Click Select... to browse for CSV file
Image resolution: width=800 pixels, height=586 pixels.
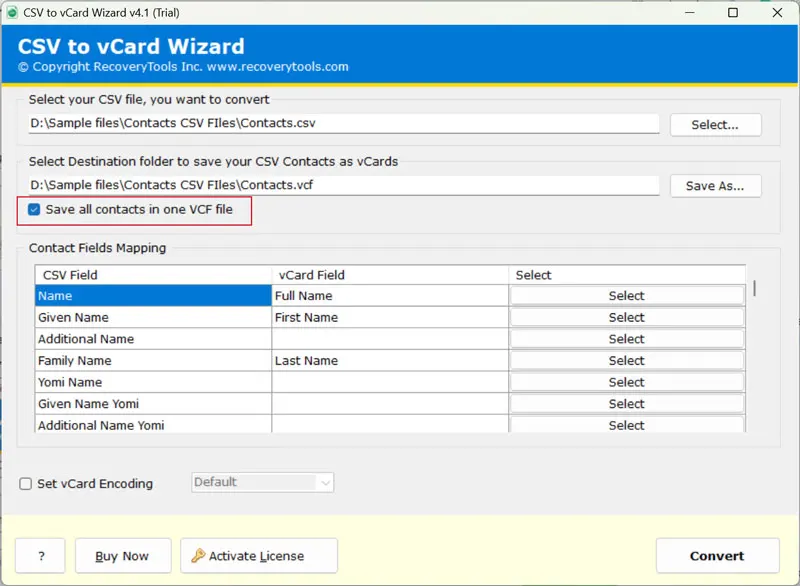pyautogui.click(x=715, y=125)
